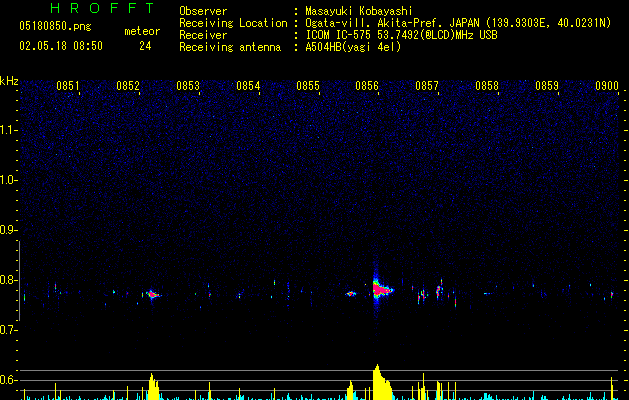Click the ICOM IC-575 receiver text
629x400 pixels.
pyautogui.click(x=401, y=35)
